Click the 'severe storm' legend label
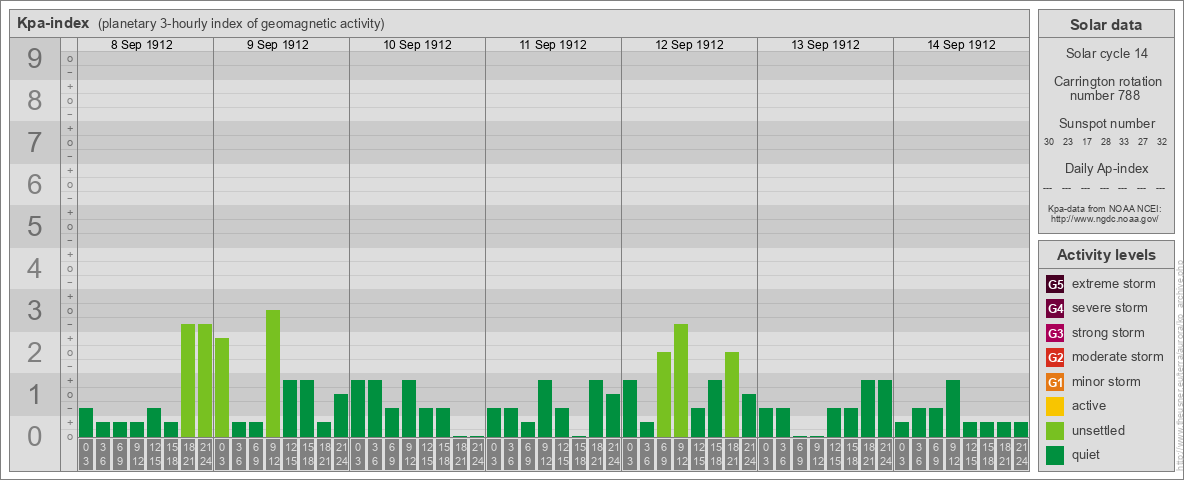This screenshot has width=1184, height=480. click(1109, 308)
